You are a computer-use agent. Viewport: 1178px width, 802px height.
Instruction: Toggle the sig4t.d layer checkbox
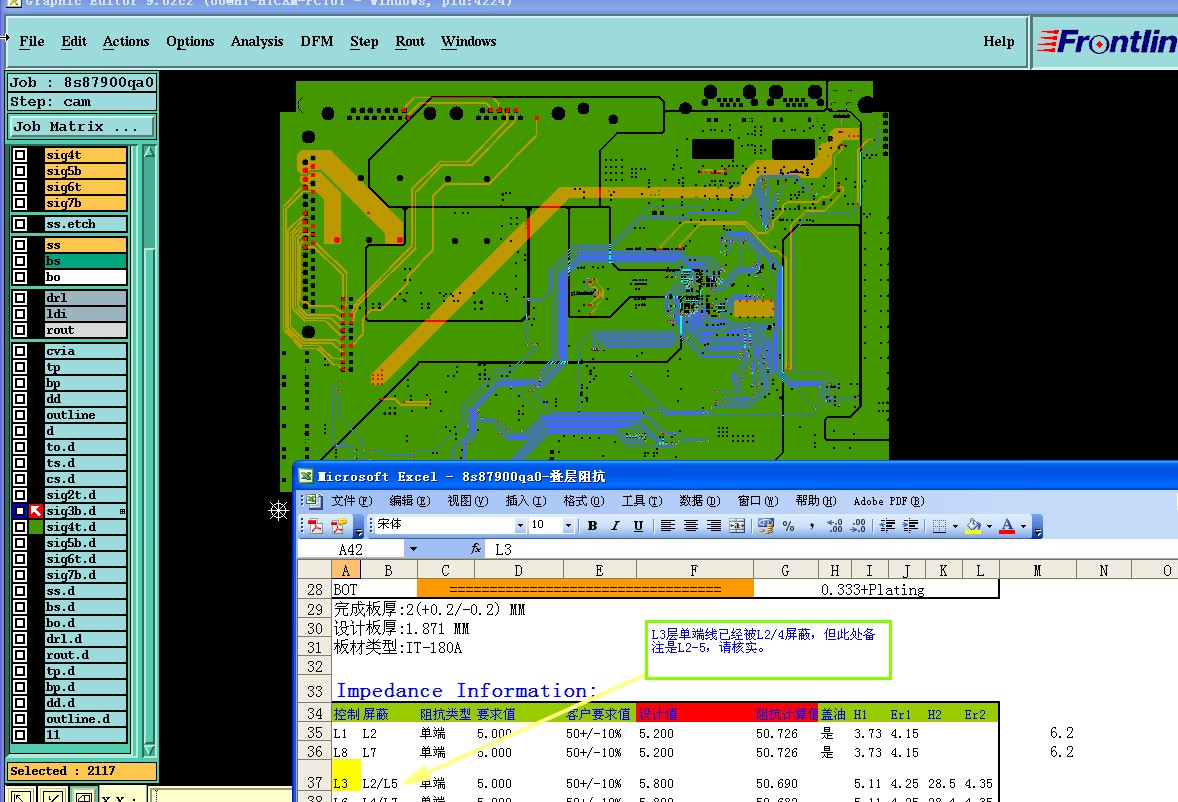pos(20,527)
